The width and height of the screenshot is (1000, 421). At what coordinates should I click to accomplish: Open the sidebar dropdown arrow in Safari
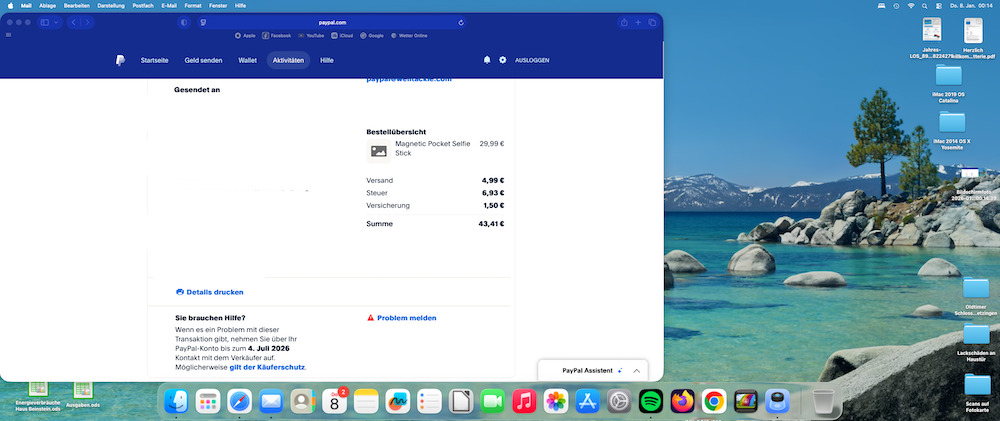point(56,22)
